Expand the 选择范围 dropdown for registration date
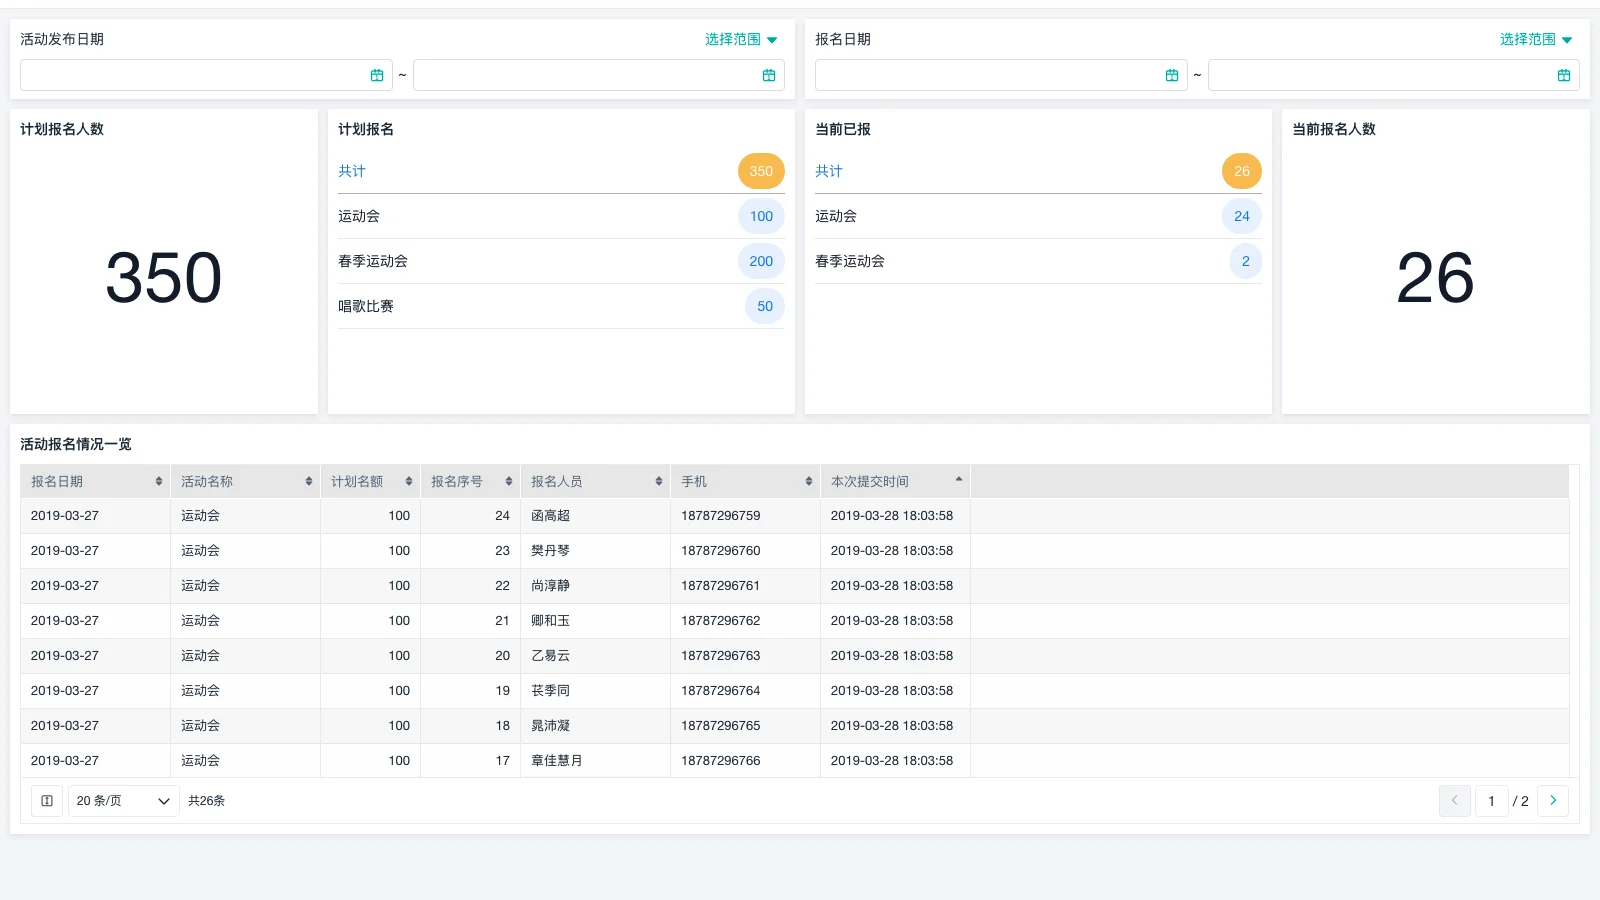 coord(1534,39)
